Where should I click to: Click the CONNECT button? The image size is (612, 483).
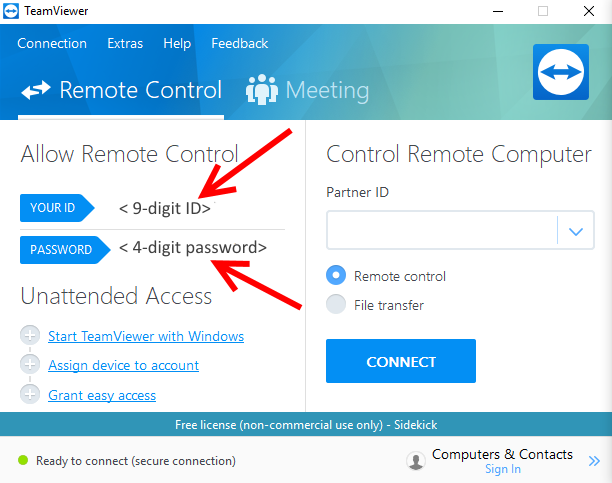pos(401,361)
